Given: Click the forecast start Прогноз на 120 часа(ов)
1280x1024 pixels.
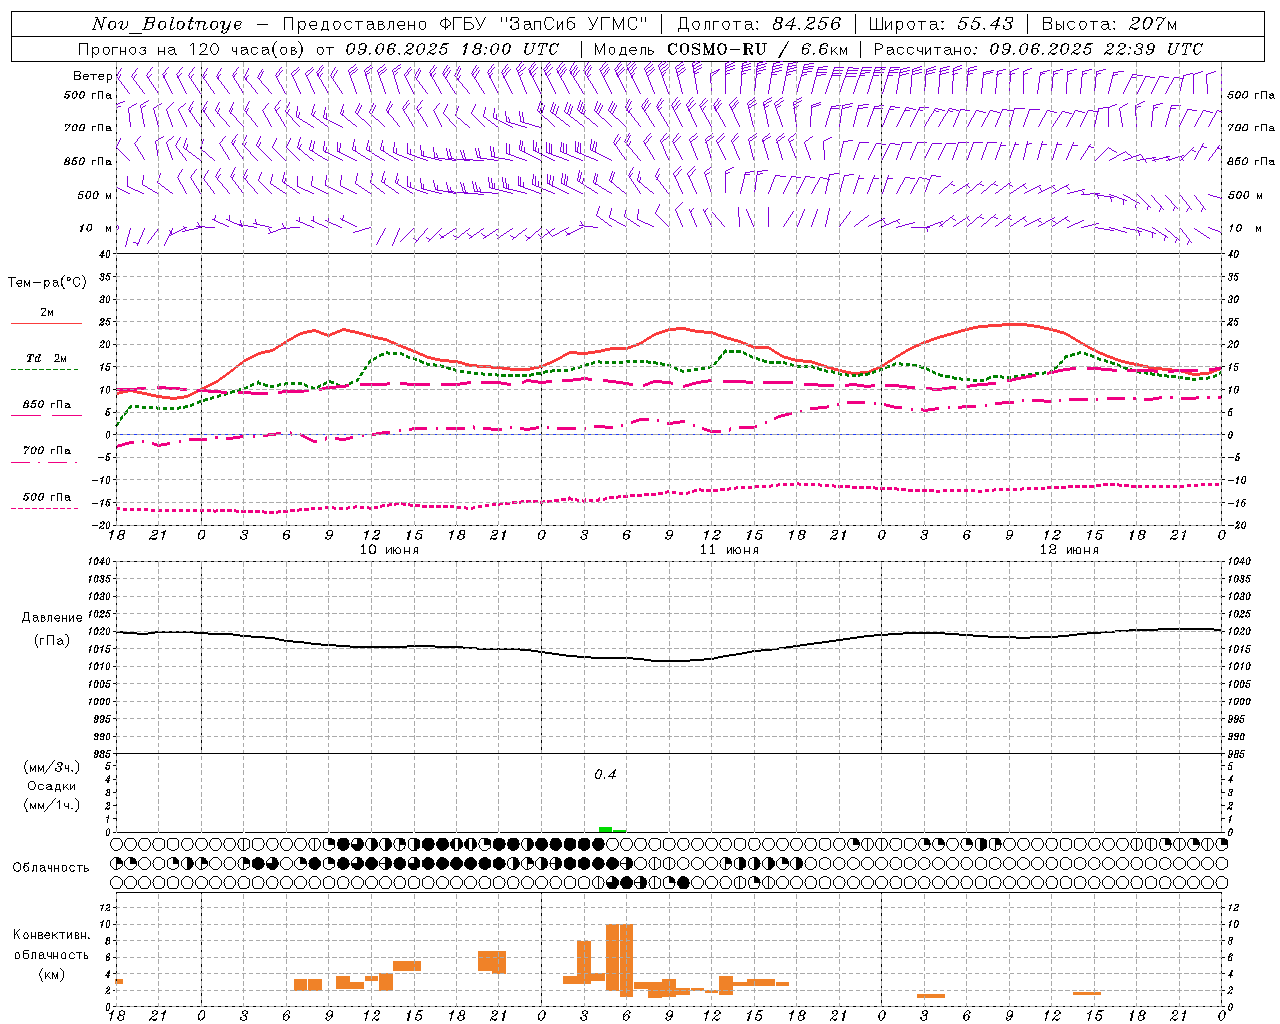Looking at the screenshot, I should (192, 49).
